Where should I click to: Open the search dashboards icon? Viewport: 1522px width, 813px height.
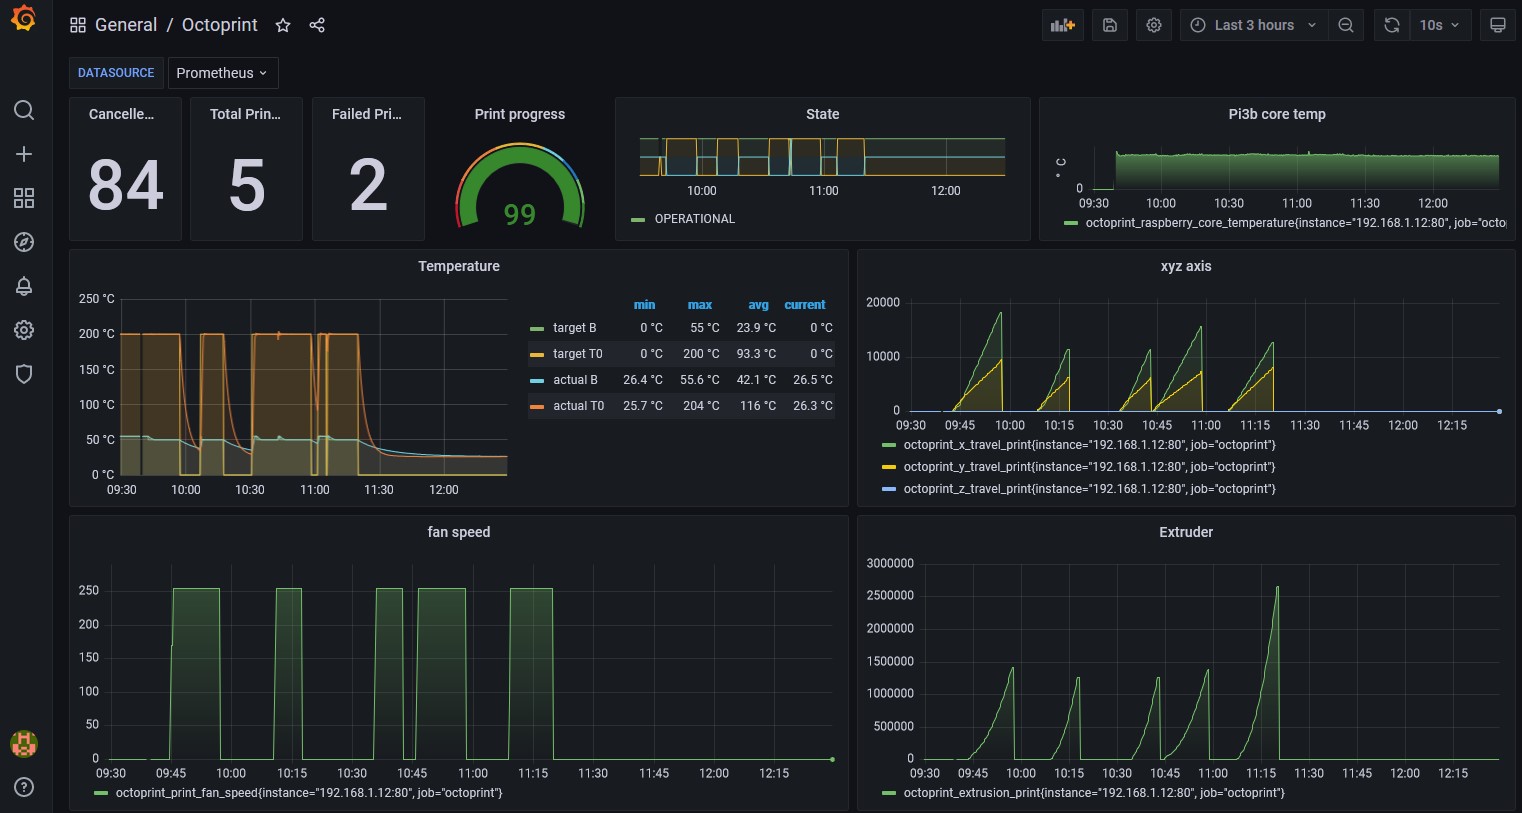pos(24,110)
